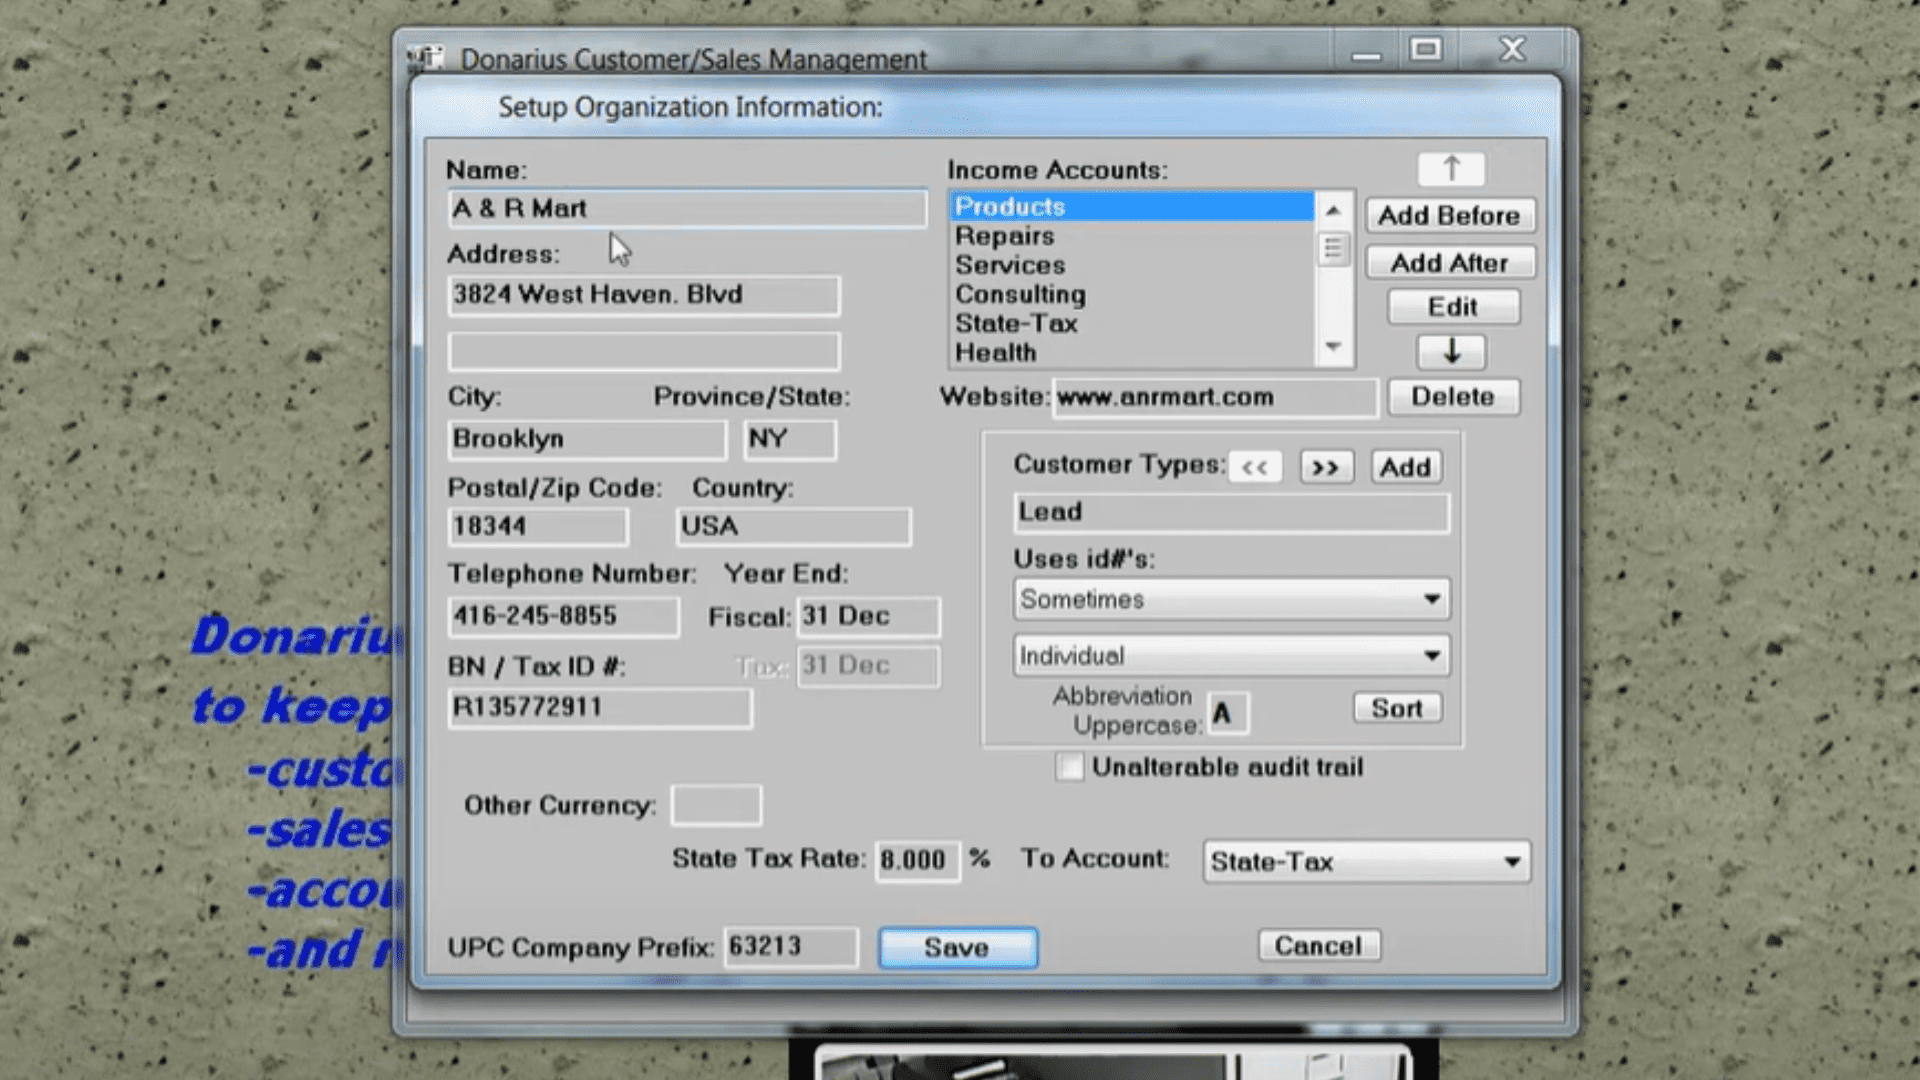Image resolution: width=1920 pixels, height=1080 pixels.
Task: Click the move-up arrow button for income accounts
Action: [1451, 169]
